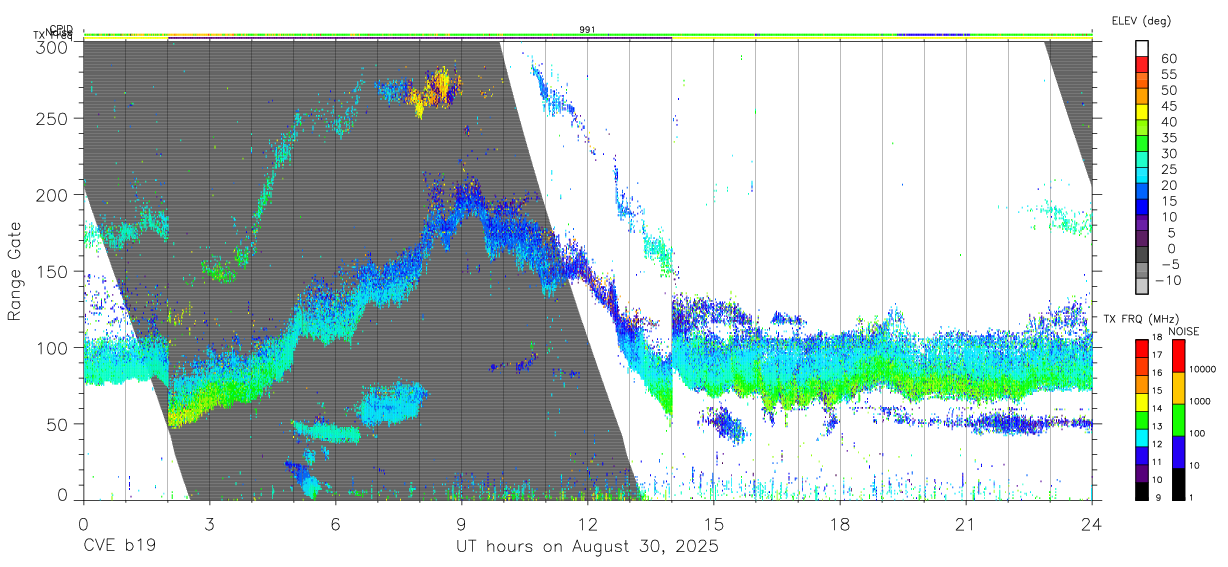Viewport: 1228px width, 567px height.
Task: Click the blue 11-12 MHz swatch in TX FRQ bar
Action: [x=1142, y=454]
